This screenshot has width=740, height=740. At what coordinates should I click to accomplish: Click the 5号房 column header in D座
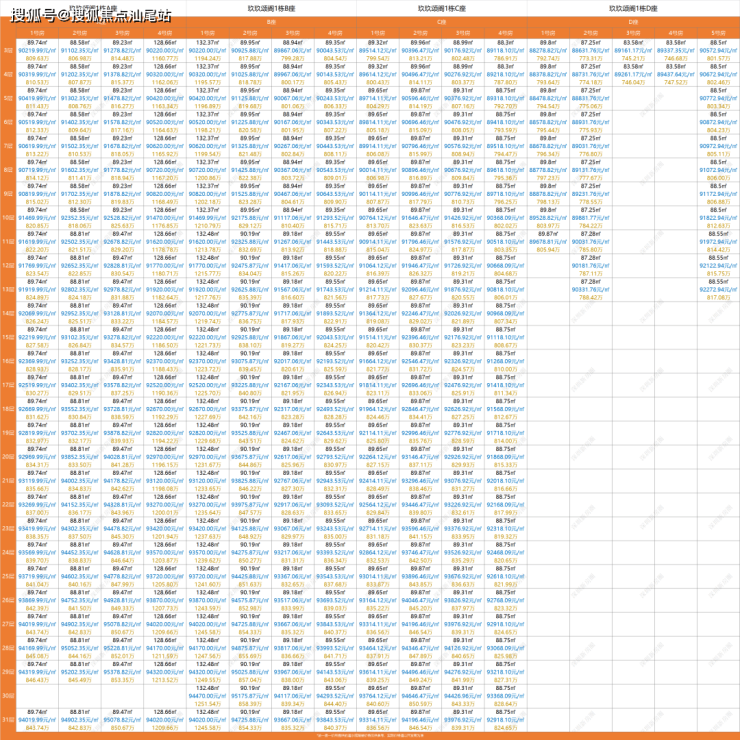[x=718, y=32]
